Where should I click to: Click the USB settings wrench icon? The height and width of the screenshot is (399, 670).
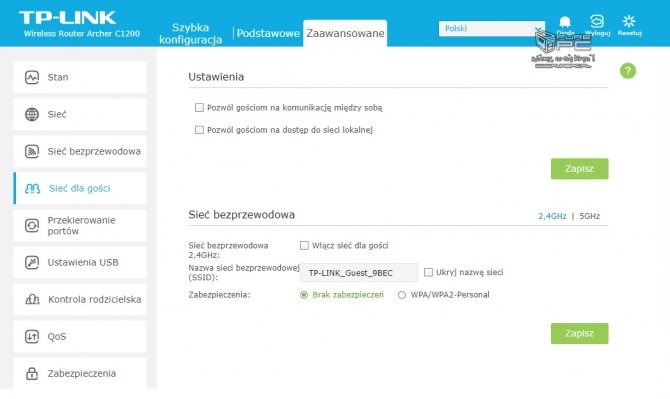coord(32,262)
